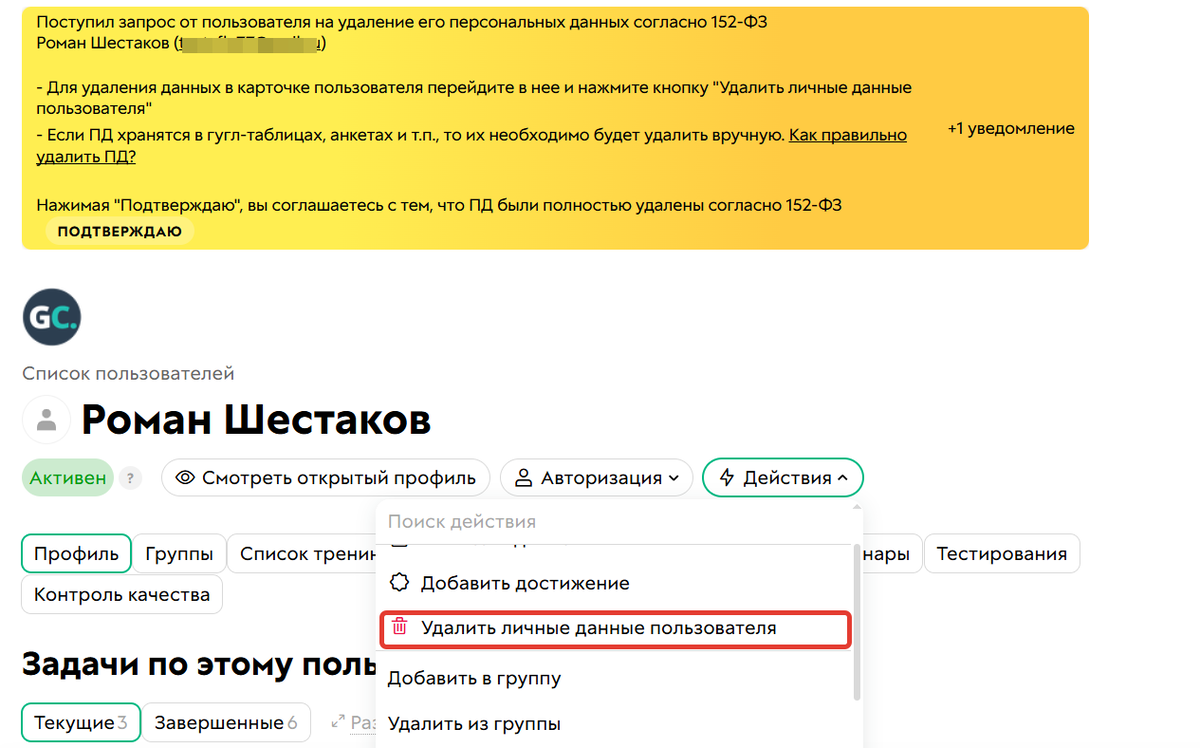Click the GC logo avatar
Viewport: 1200px width, 748px height.
[x=52, y=318]
